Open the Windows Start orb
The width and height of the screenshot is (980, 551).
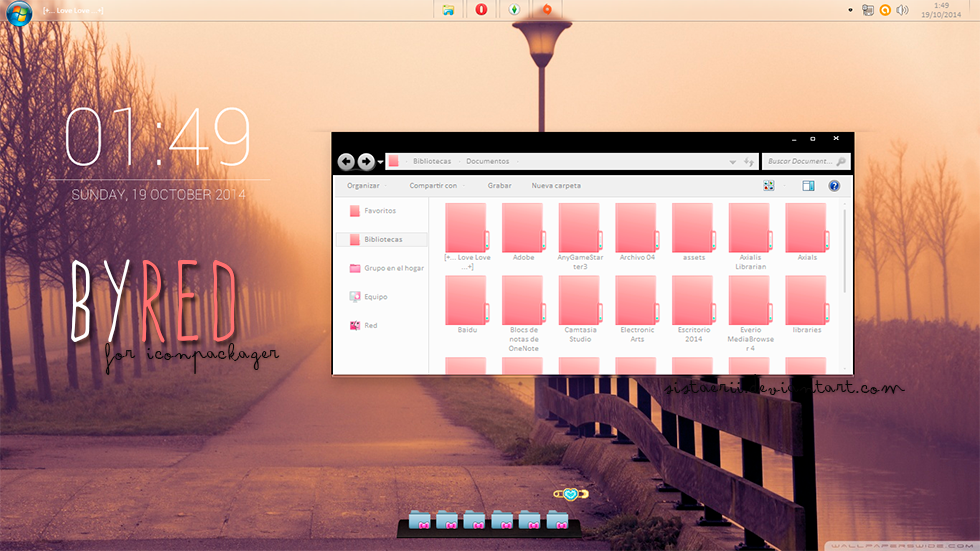point(19,12)
